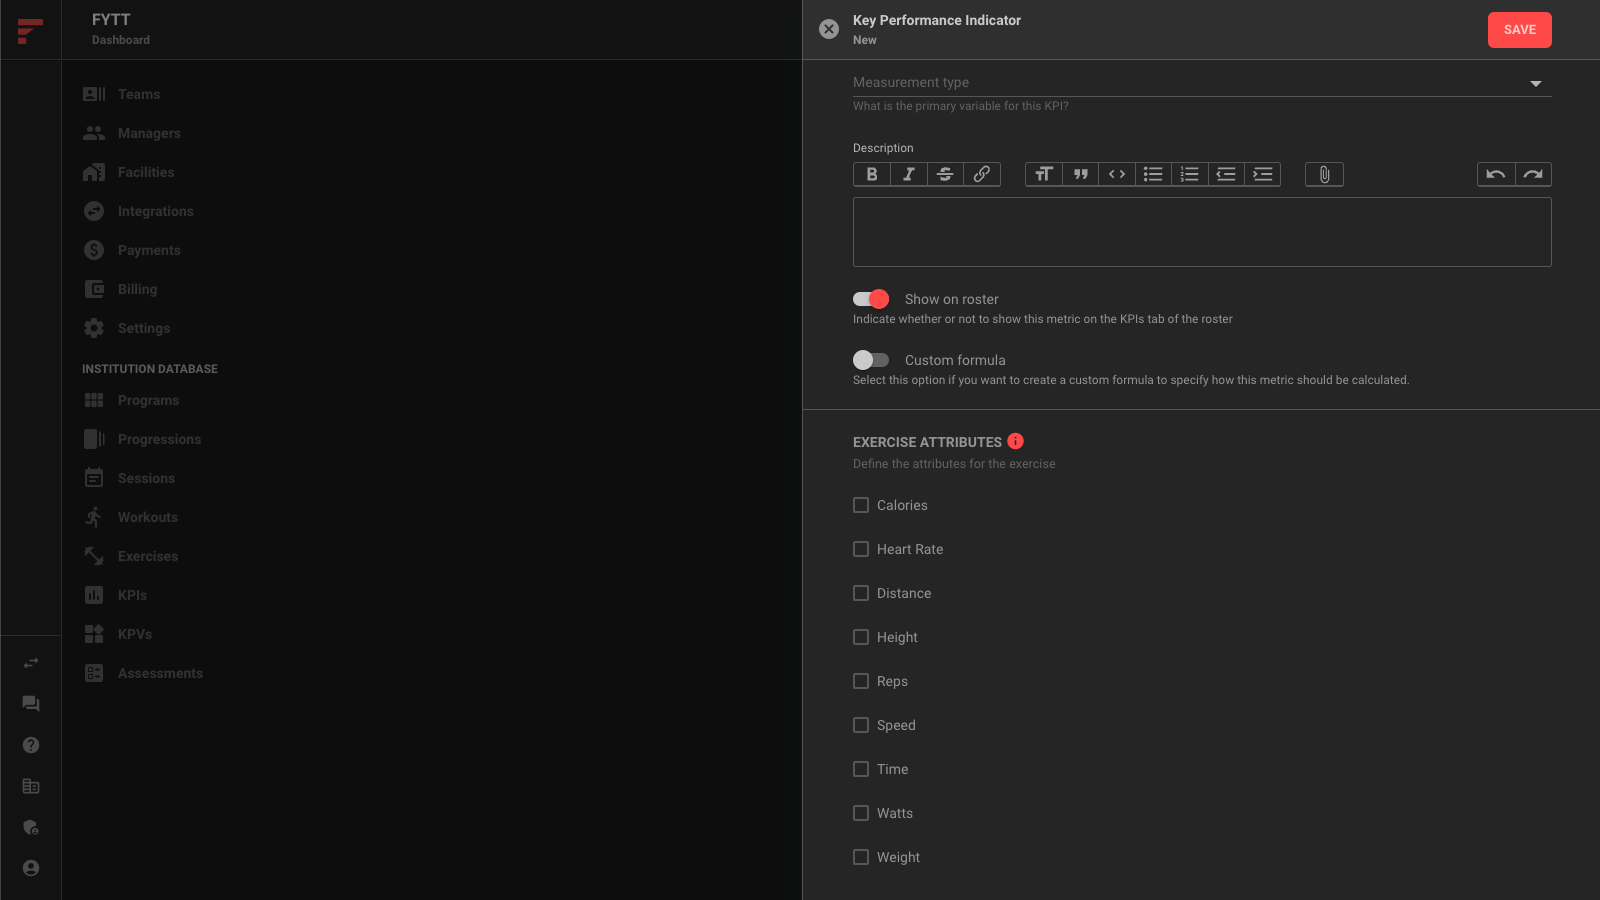
Task: Apply strikethrough formatting
Action: (x=945, y=174)
